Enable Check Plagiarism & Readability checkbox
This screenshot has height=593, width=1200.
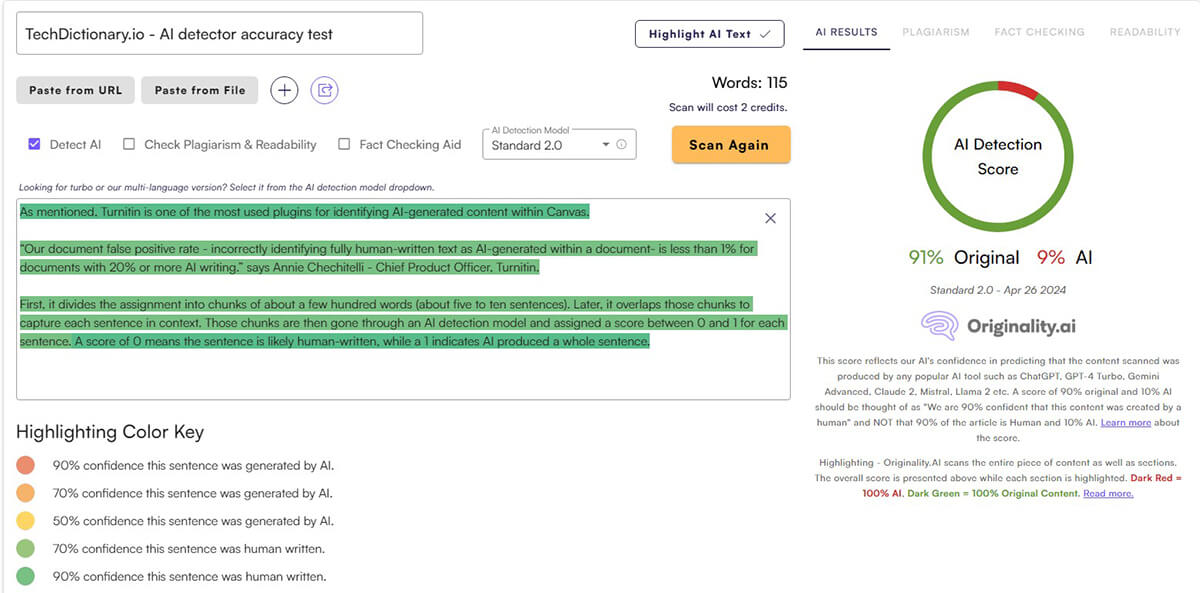129,144
